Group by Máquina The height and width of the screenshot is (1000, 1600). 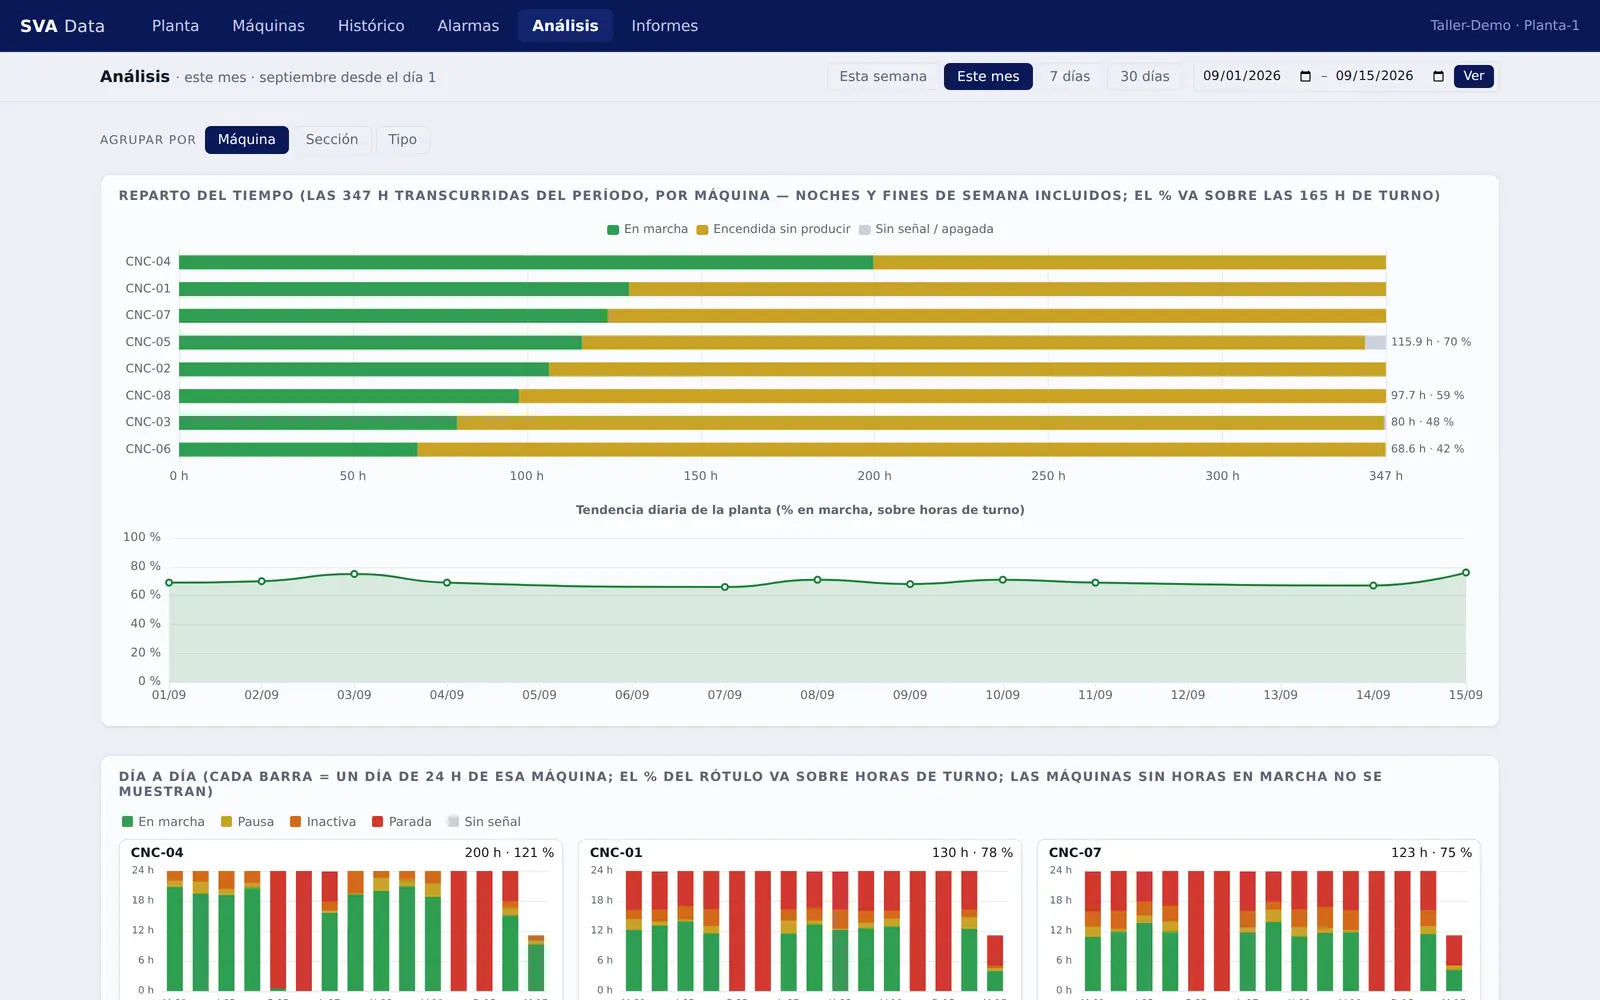click(x=247, y=140)
